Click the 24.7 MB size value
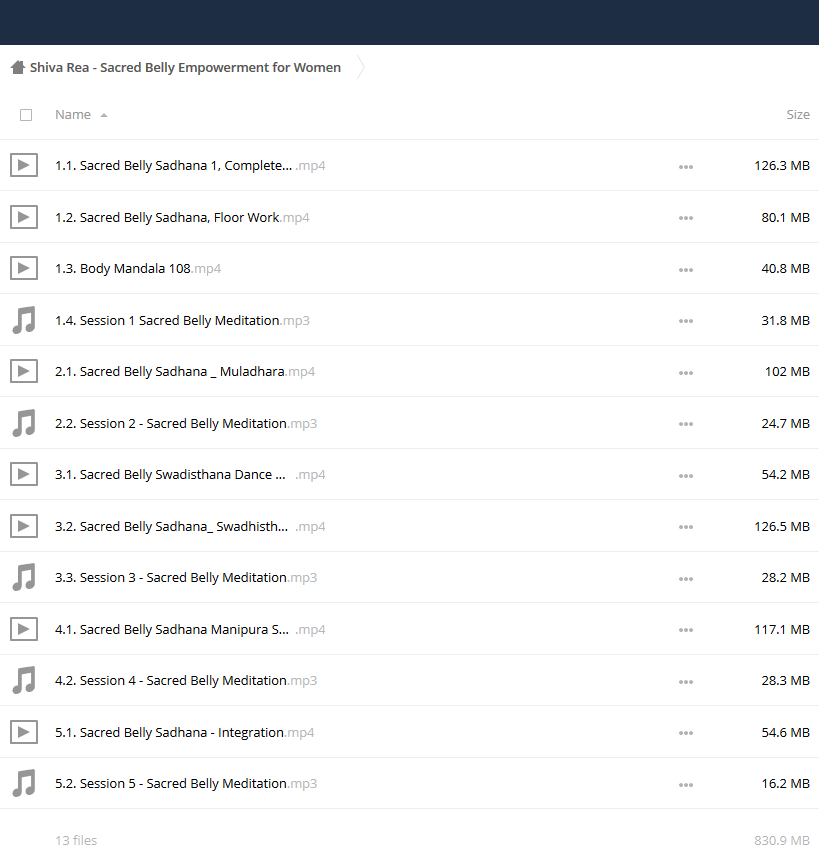 pyautogui.click(x=786, y=423)
